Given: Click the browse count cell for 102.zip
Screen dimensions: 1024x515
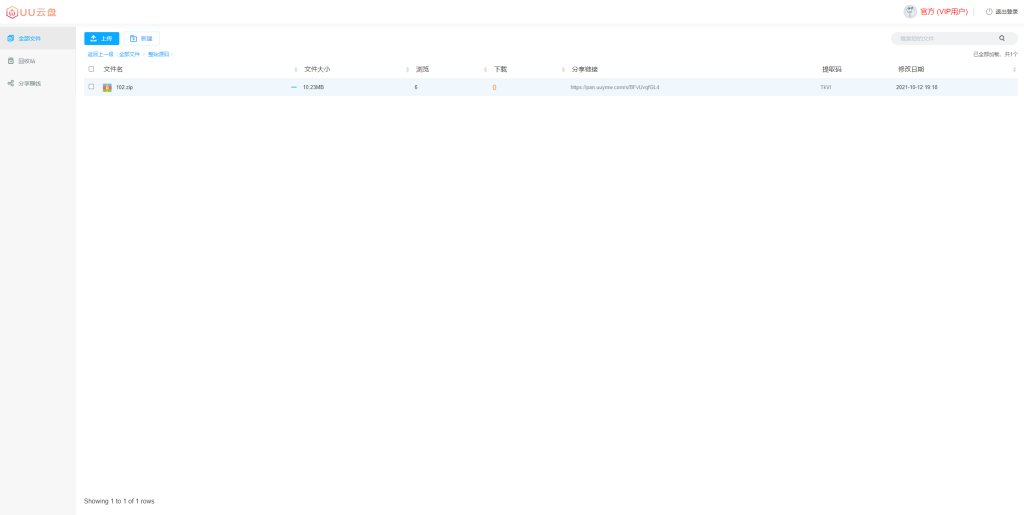Looking at the screenshot, I should tap(416, 87).
